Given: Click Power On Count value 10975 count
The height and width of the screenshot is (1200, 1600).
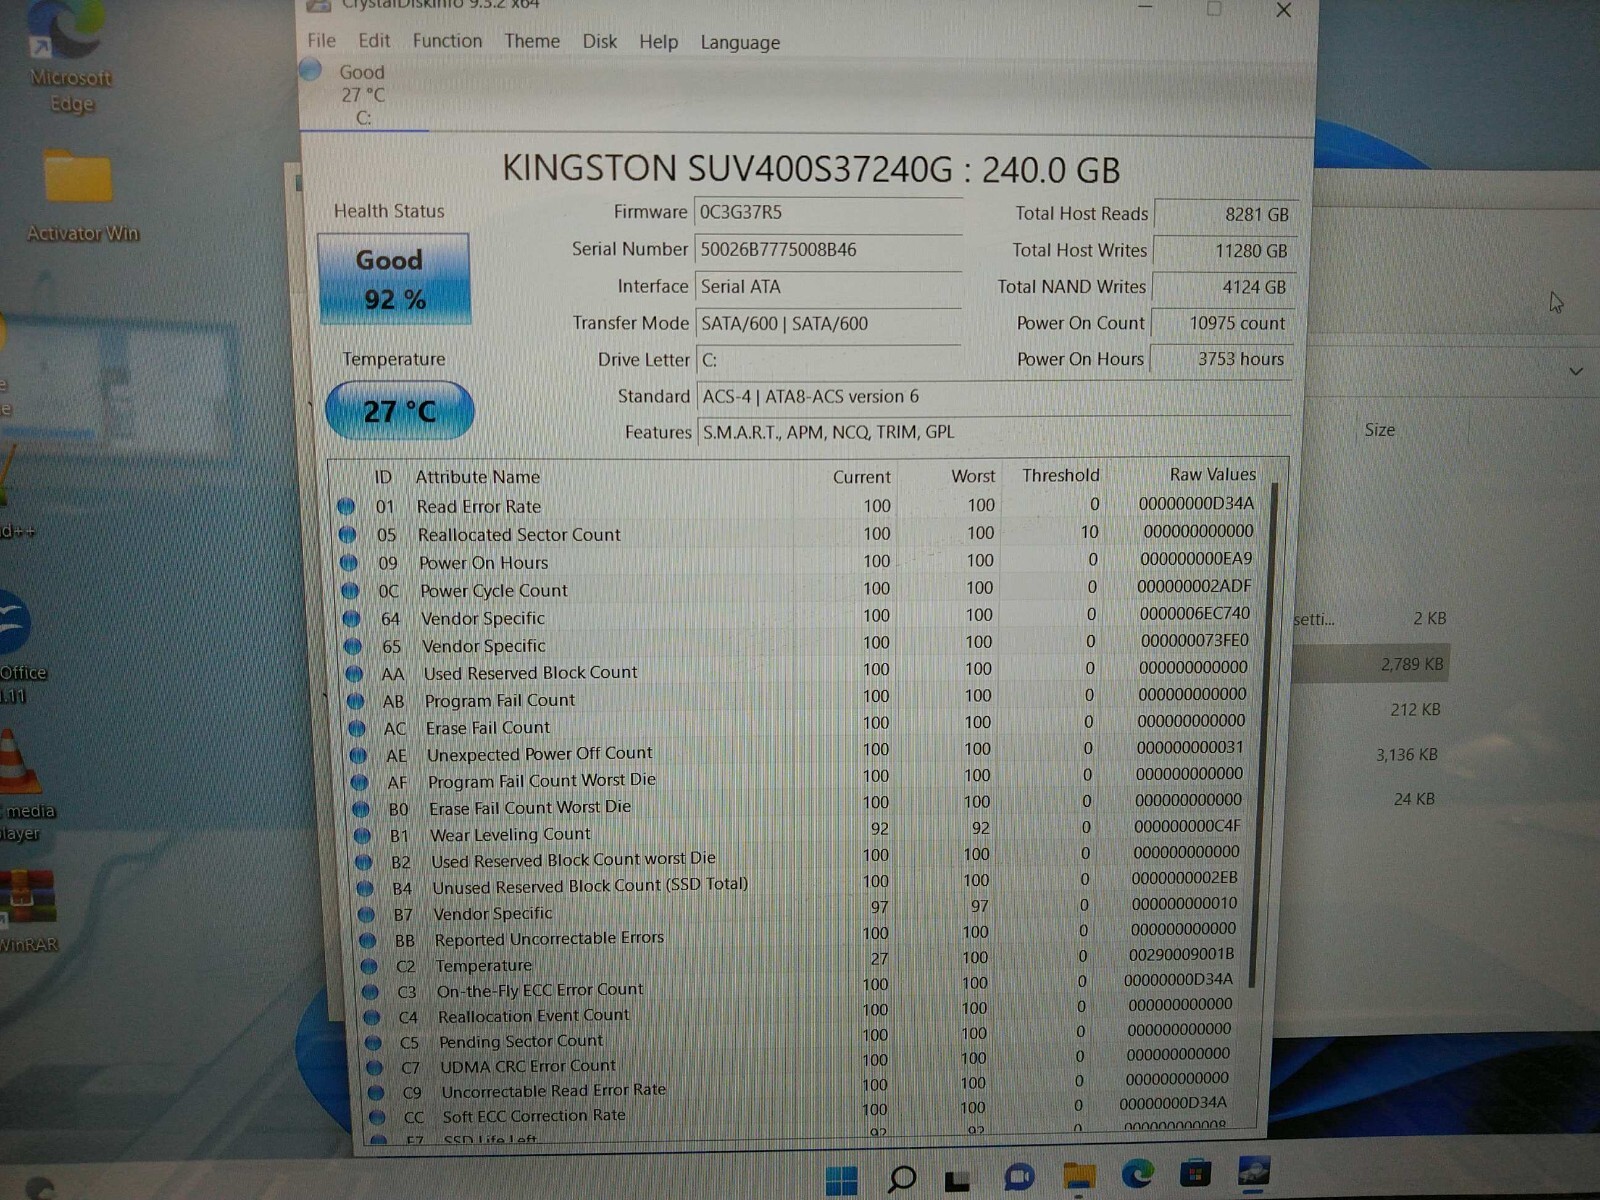Looking at the screenshot, I should (1222, 323).
